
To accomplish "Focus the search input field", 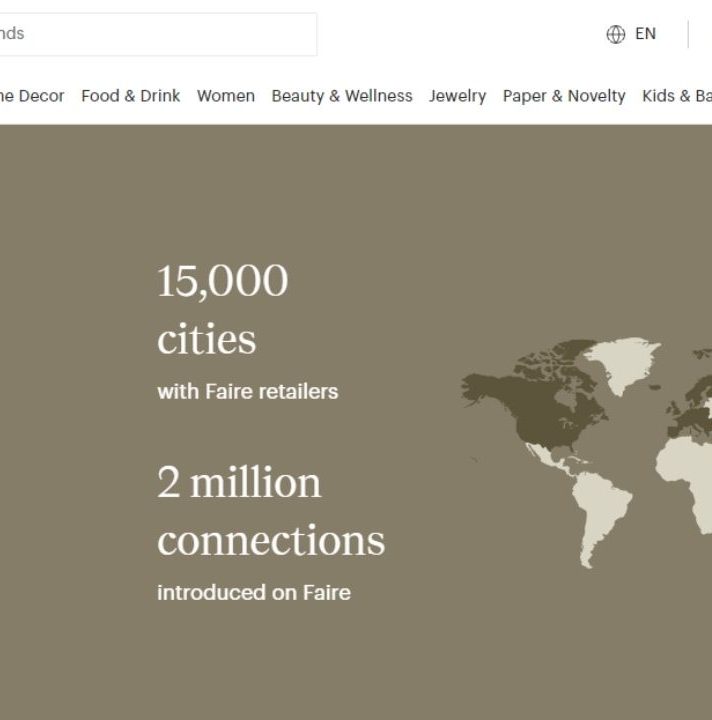I will [x=157, y=34].
